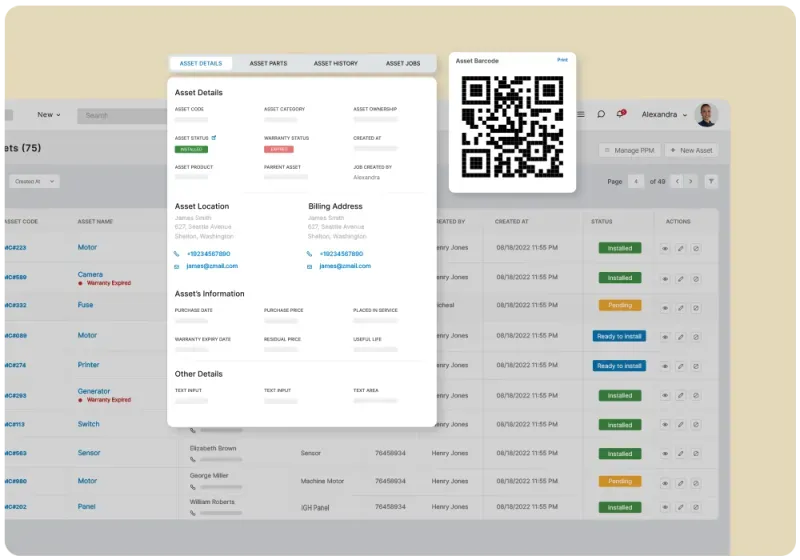Edit the Sensor asset with pencil icon

[680, 453]
